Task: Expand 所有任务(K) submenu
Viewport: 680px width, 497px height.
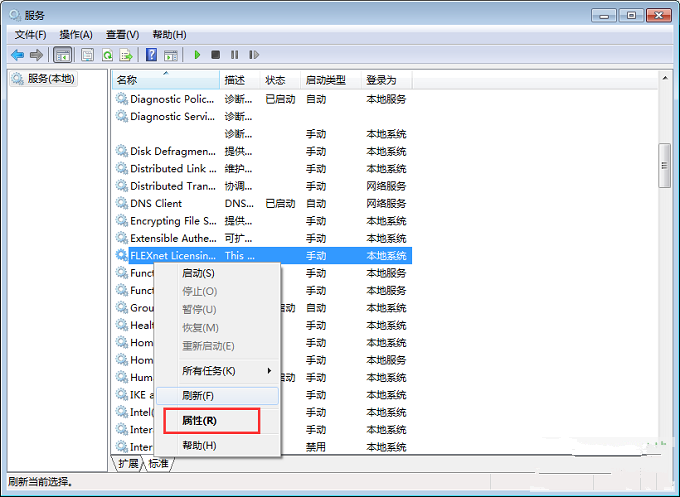Action: tap(217, 371)
